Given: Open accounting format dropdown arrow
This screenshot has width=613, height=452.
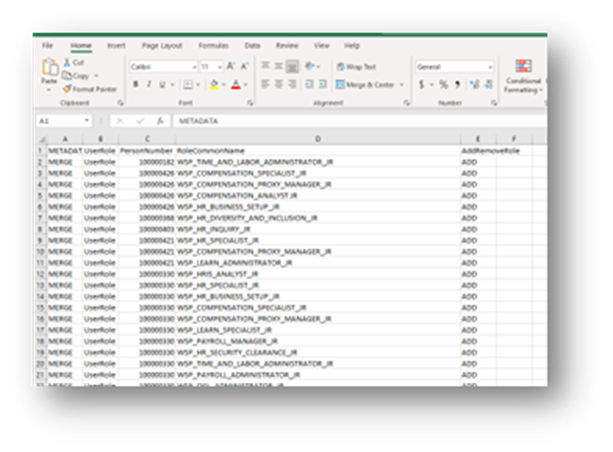Looking at the screenshot, I should tap(432, 84).
